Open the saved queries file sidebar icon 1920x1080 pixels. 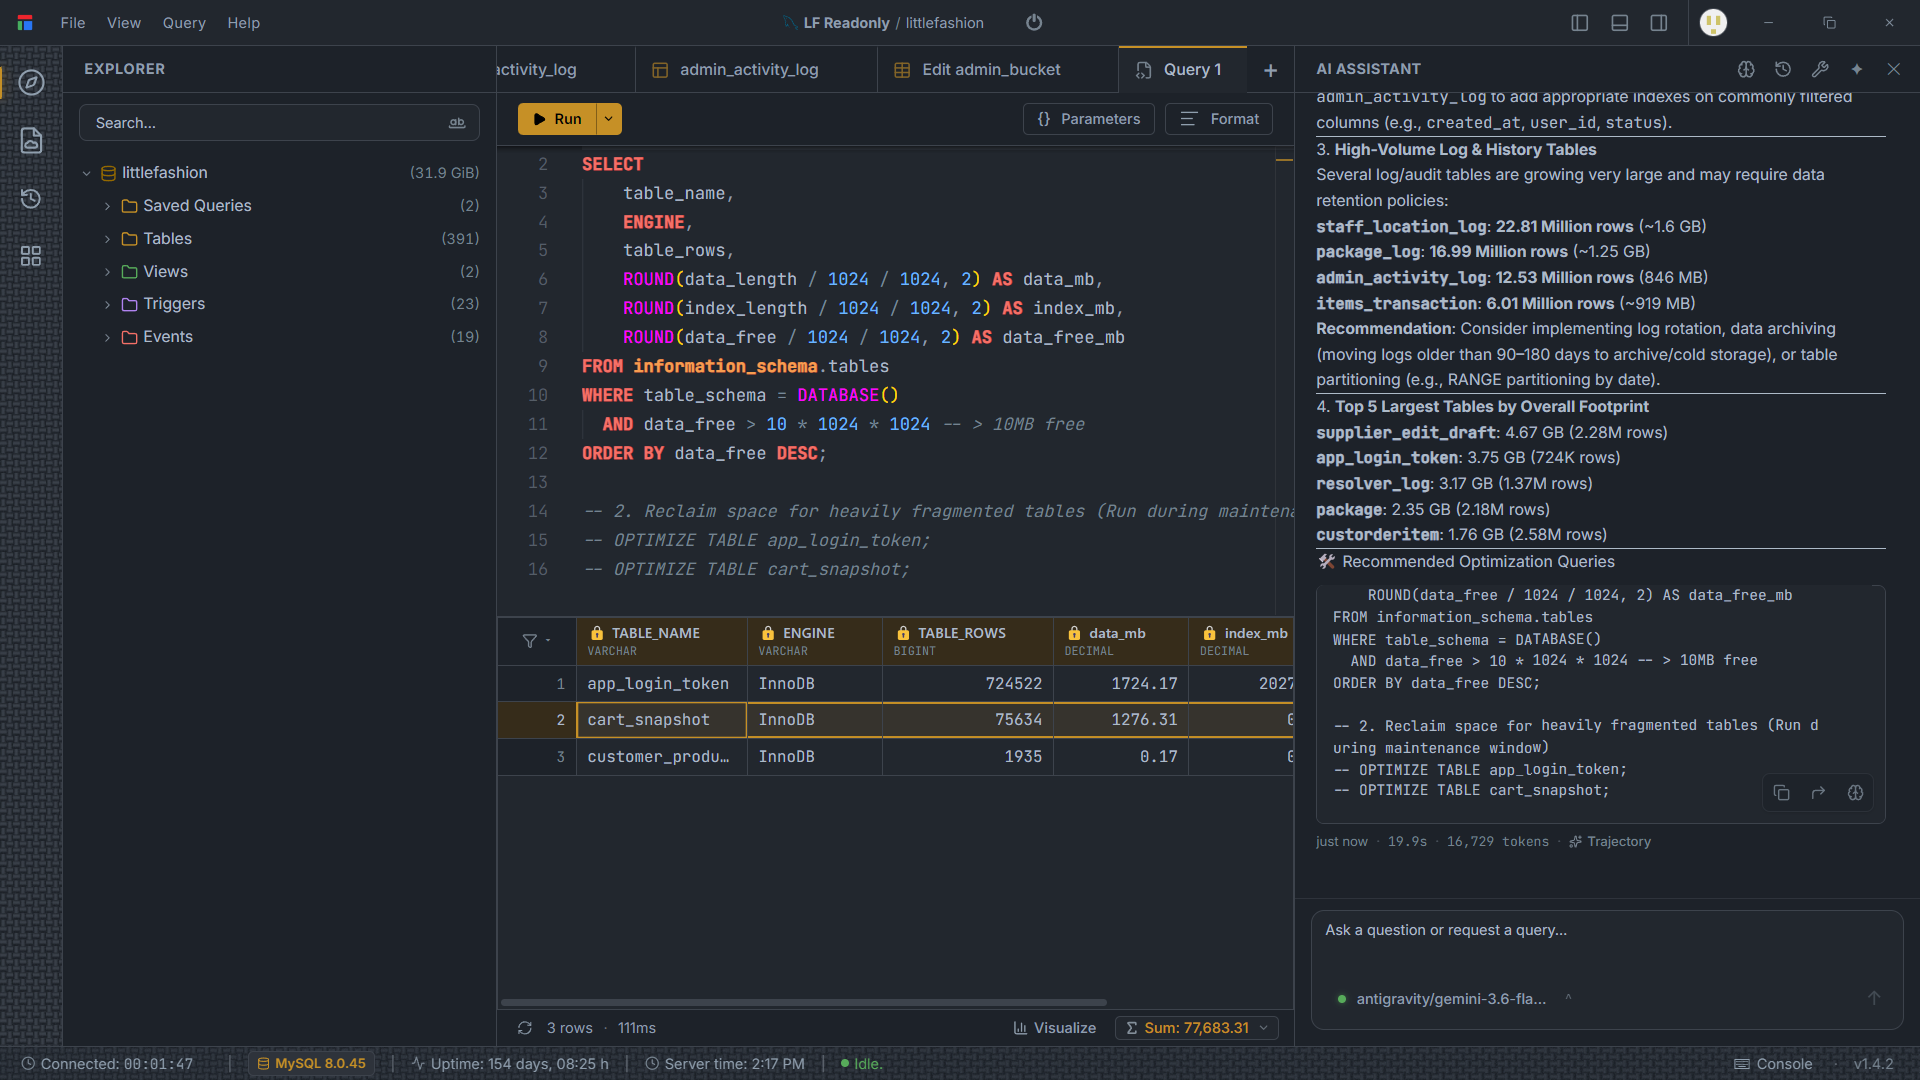tap(31, 141)
